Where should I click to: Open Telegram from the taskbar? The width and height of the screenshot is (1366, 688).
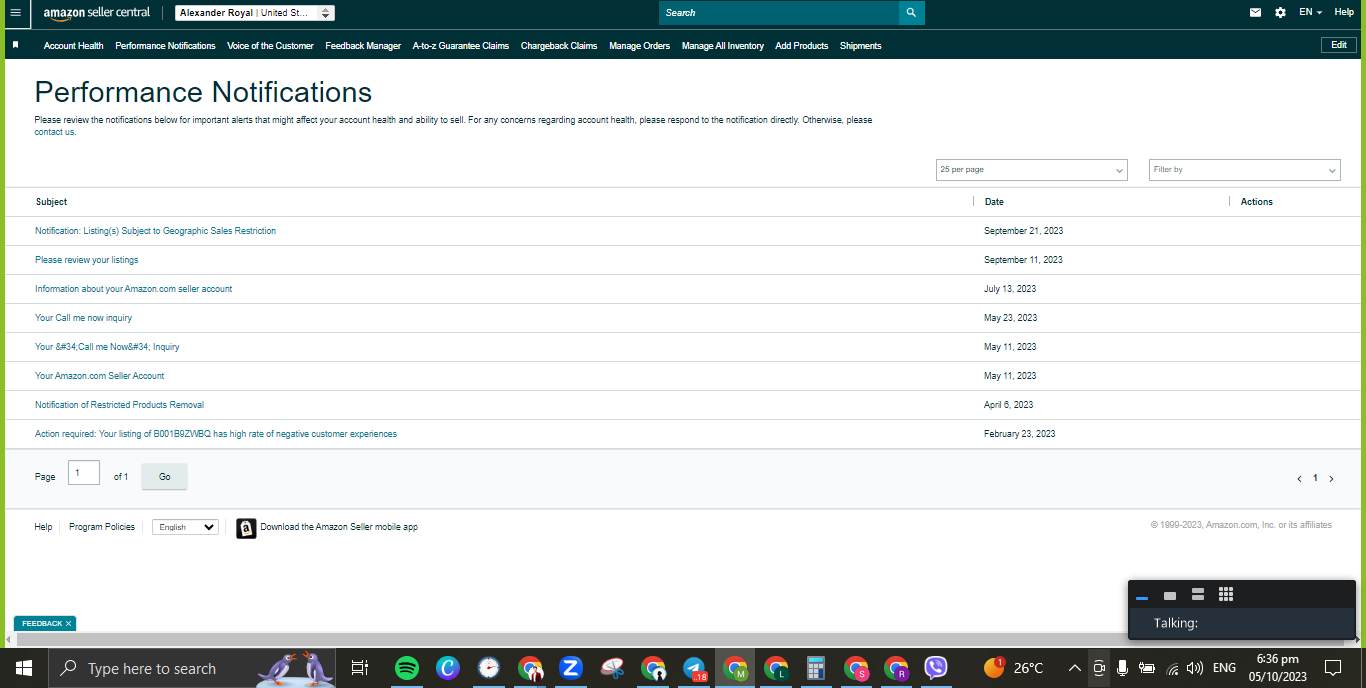(x=694, y=668)
